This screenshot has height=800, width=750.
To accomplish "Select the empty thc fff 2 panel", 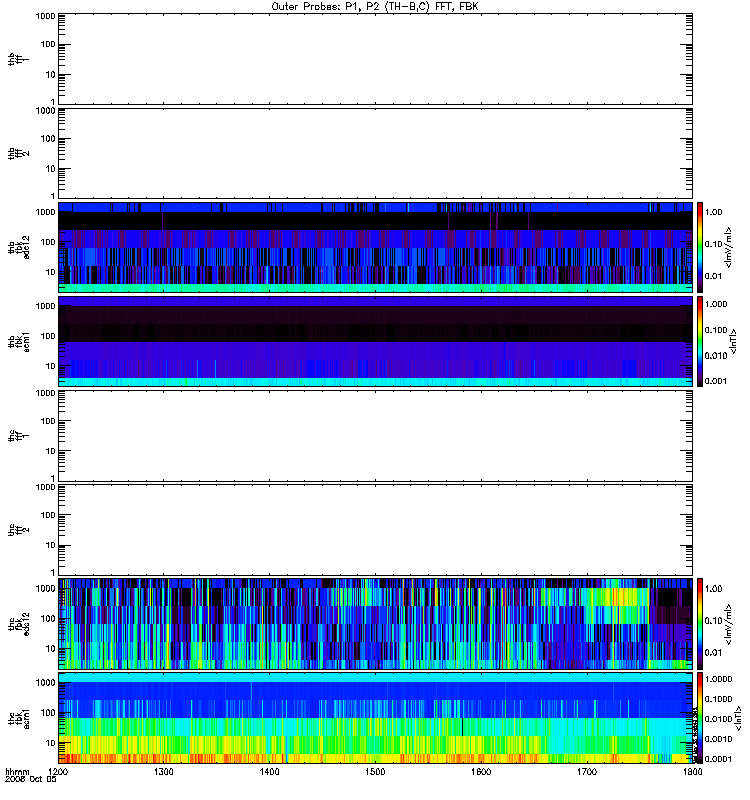I will pos(375,530).
